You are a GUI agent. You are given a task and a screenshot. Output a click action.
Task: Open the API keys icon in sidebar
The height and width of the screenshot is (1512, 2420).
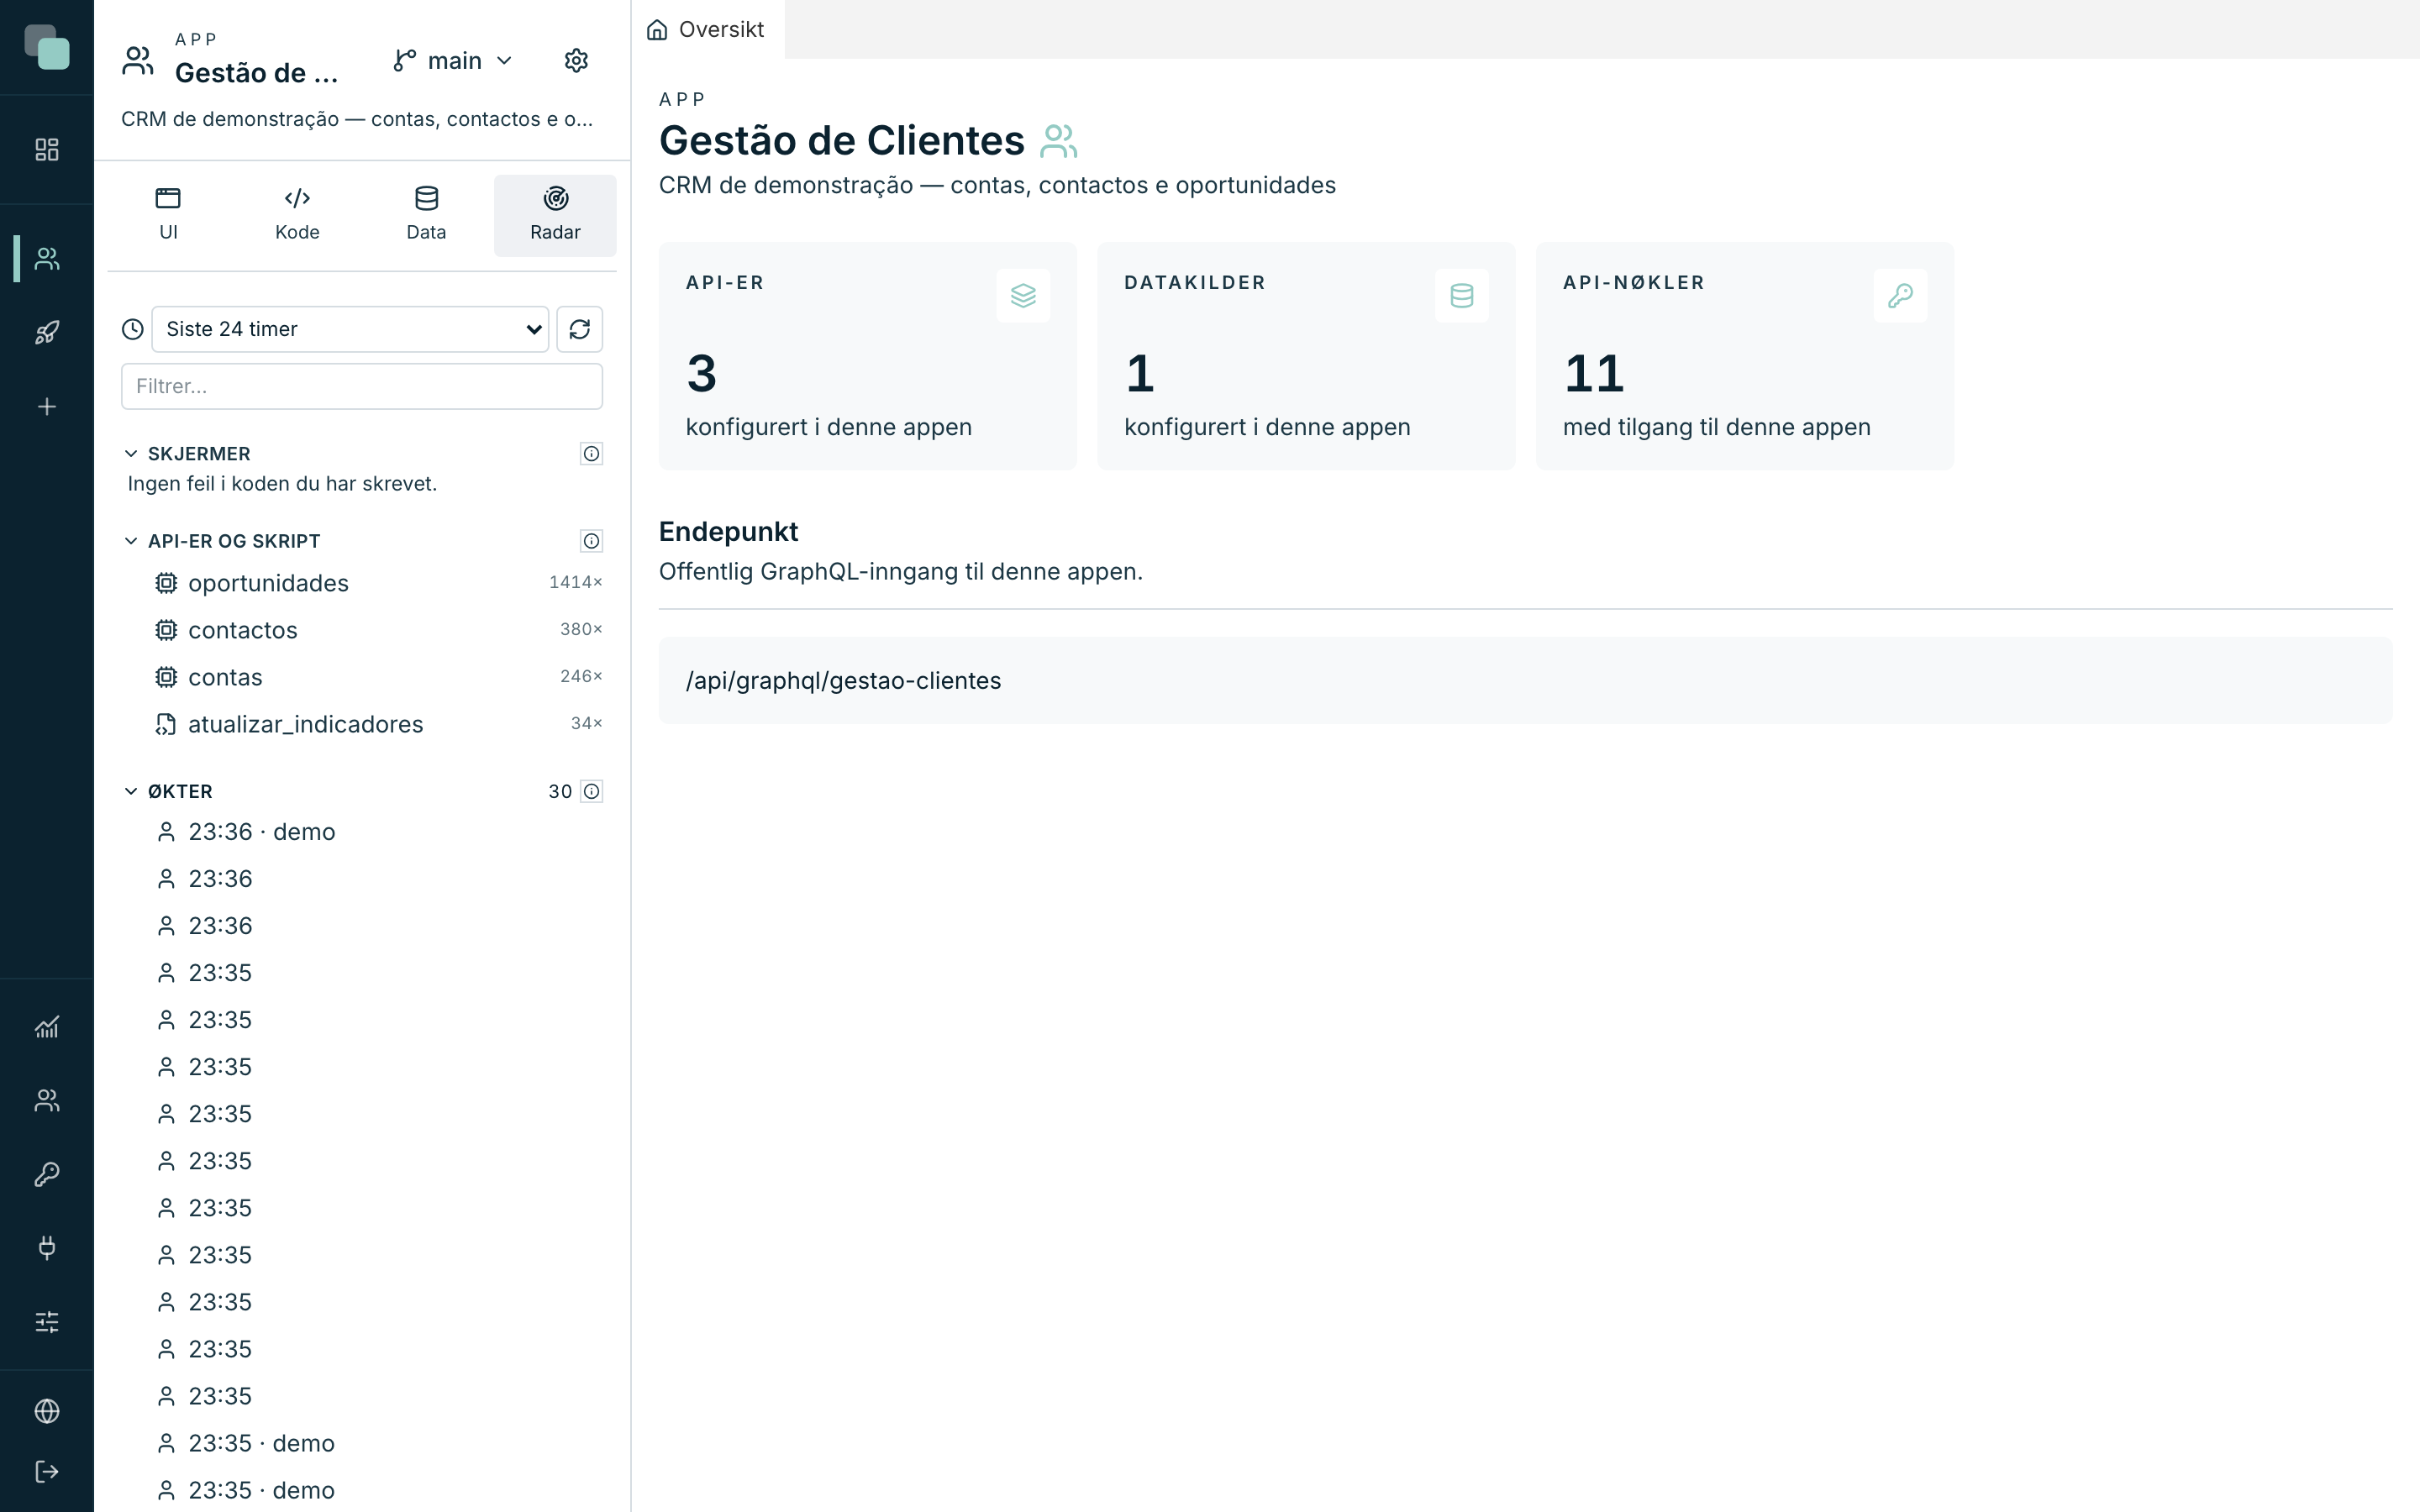click(47, 1174)
